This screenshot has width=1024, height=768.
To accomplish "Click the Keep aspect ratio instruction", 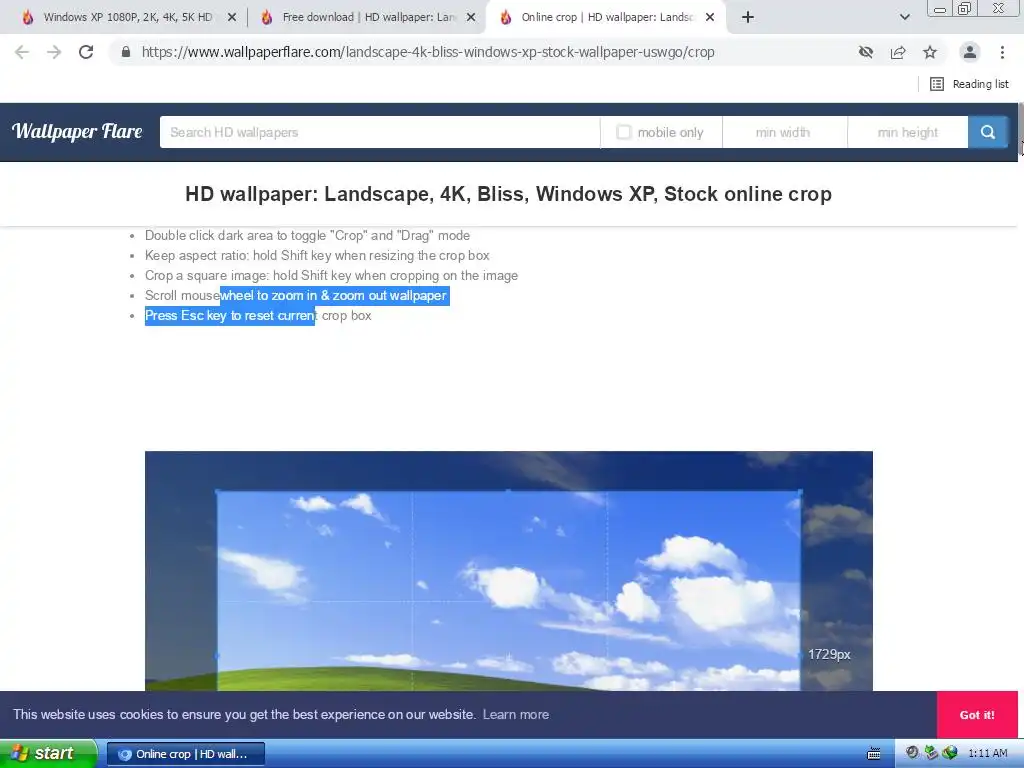I will [x=317, y=255].
